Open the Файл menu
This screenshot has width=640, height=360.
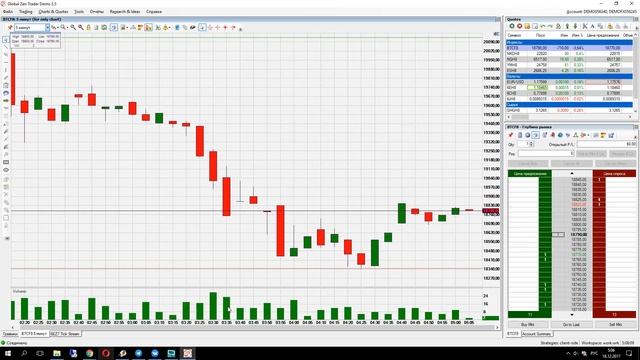click(x=8, y=12)
